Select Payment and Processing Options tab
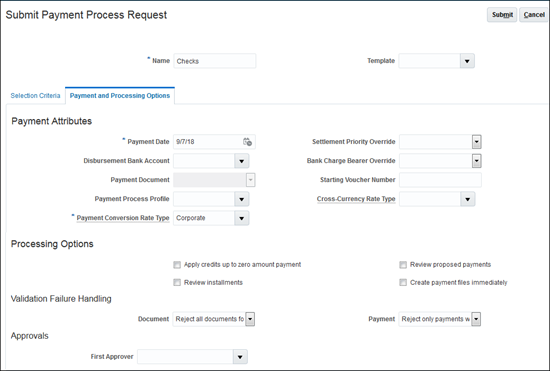 point(120,95)
